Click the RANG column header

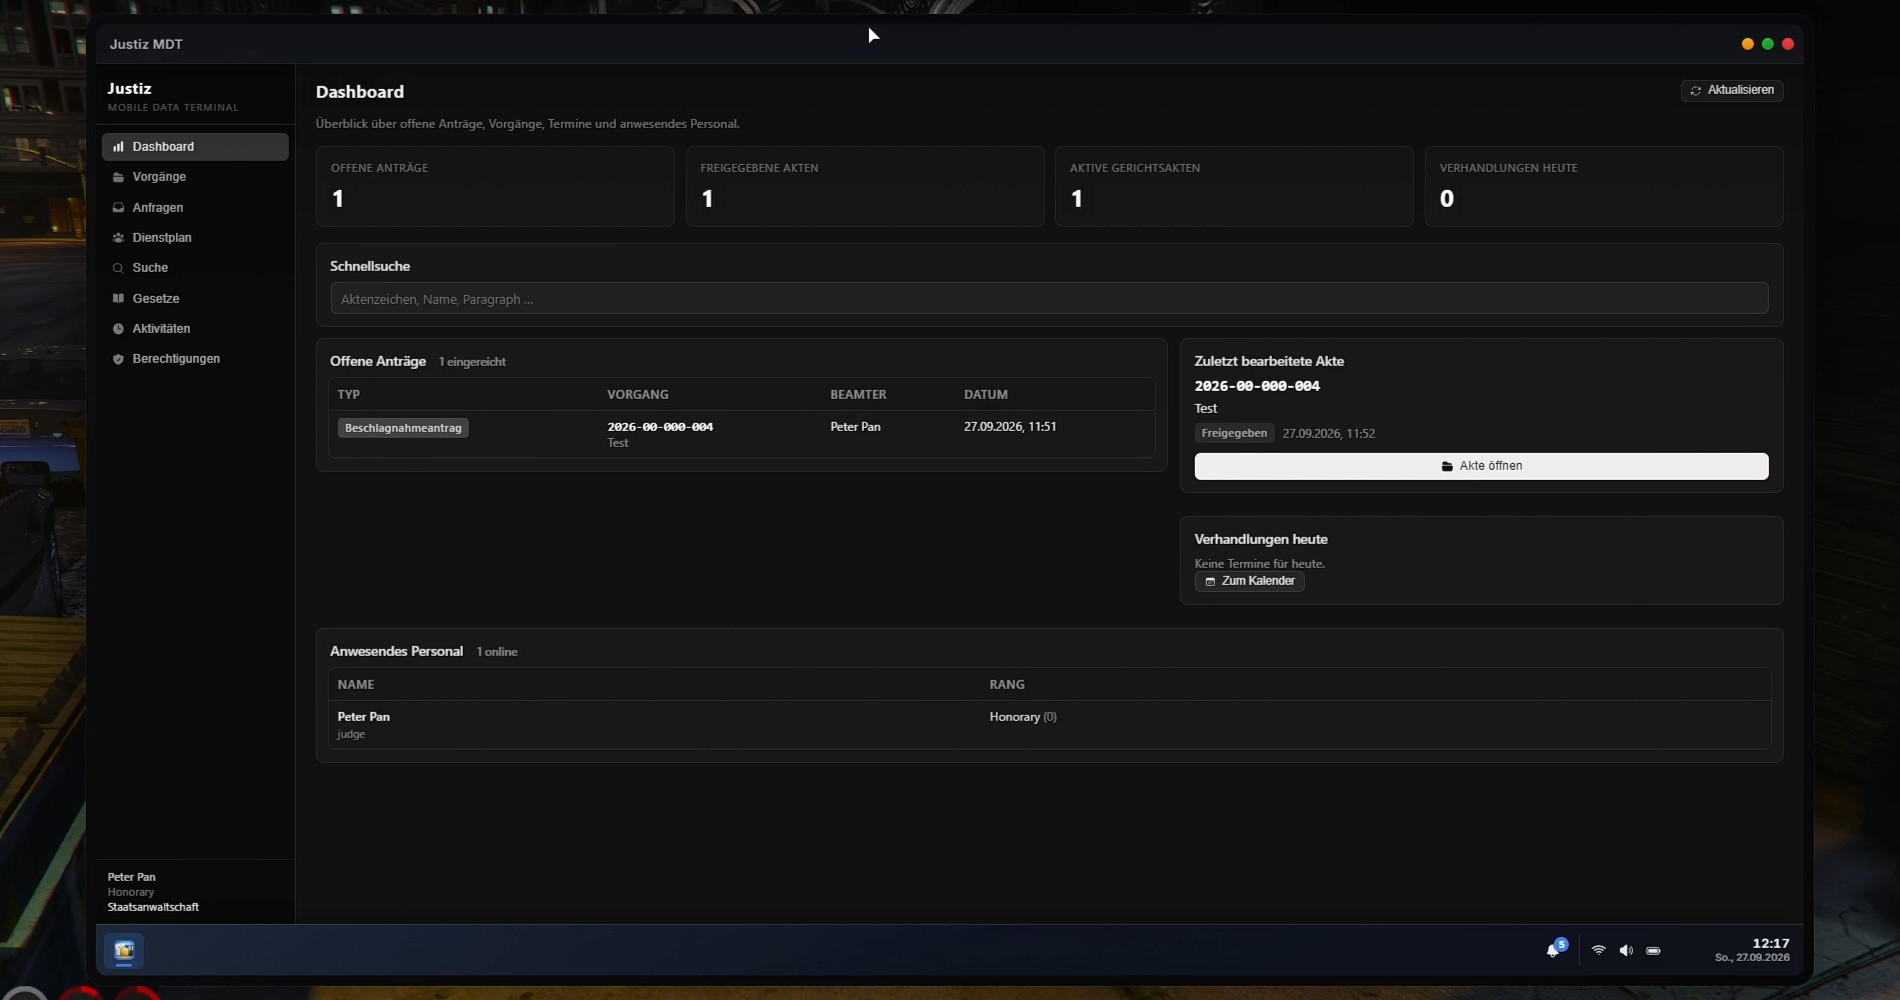(x=1007, y=685)
